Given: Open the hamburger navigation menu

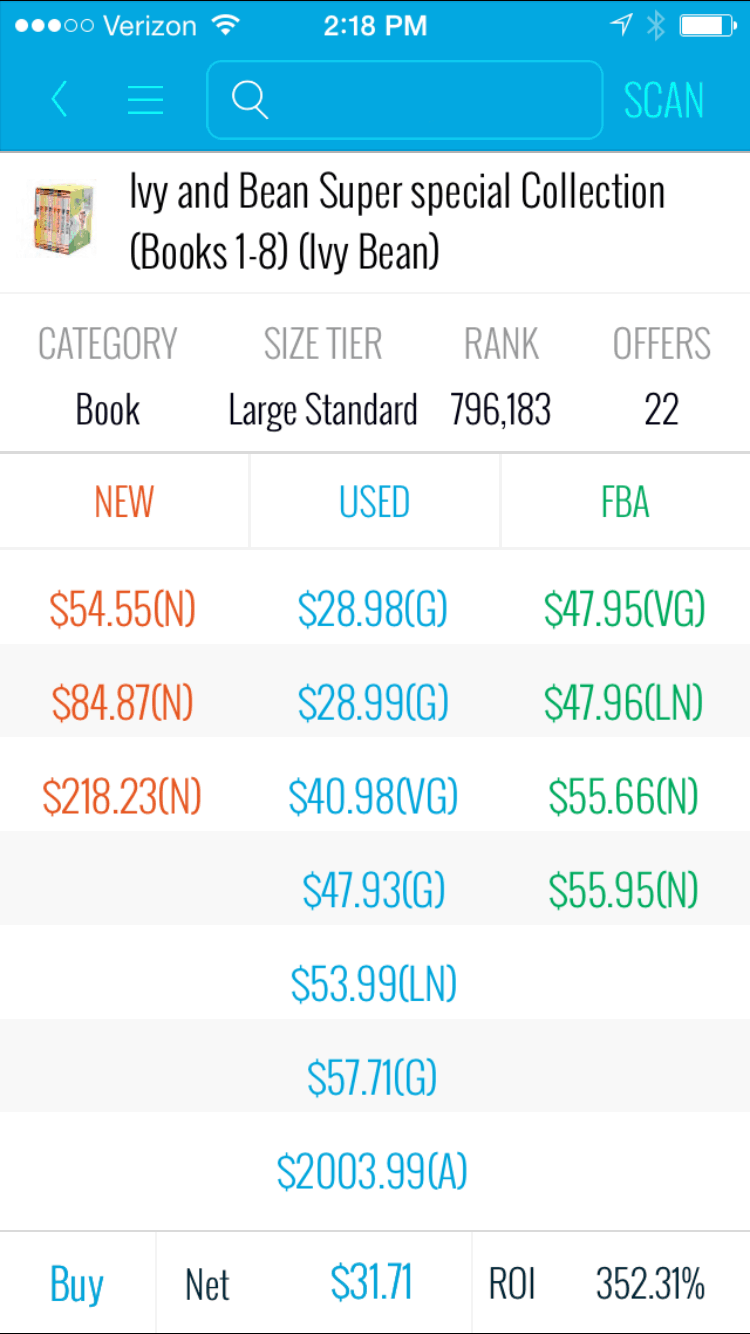Looking at the screenshot, I should click(145, 99).
